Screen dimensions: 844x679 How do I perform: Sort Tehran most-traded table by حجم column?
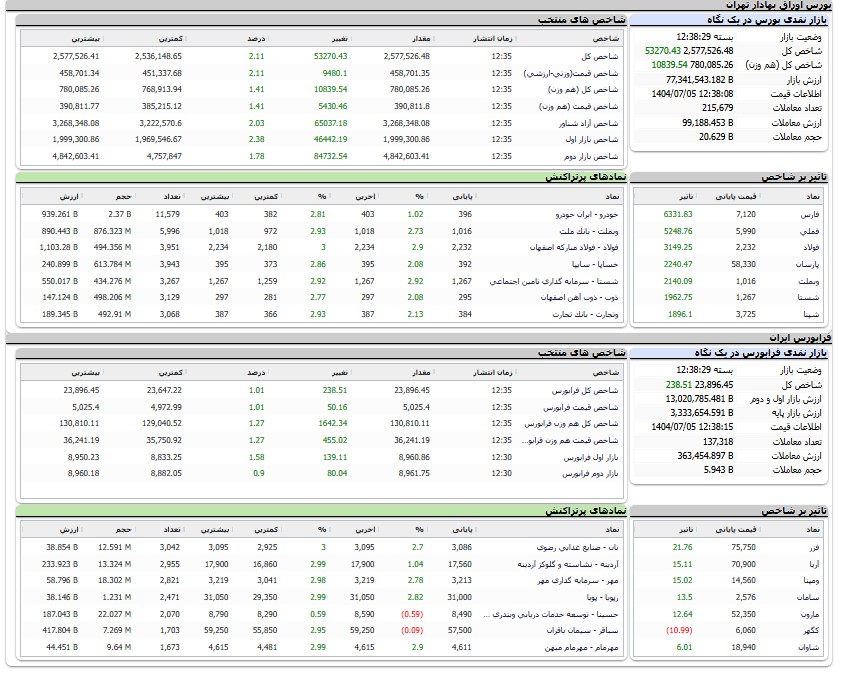123,197
